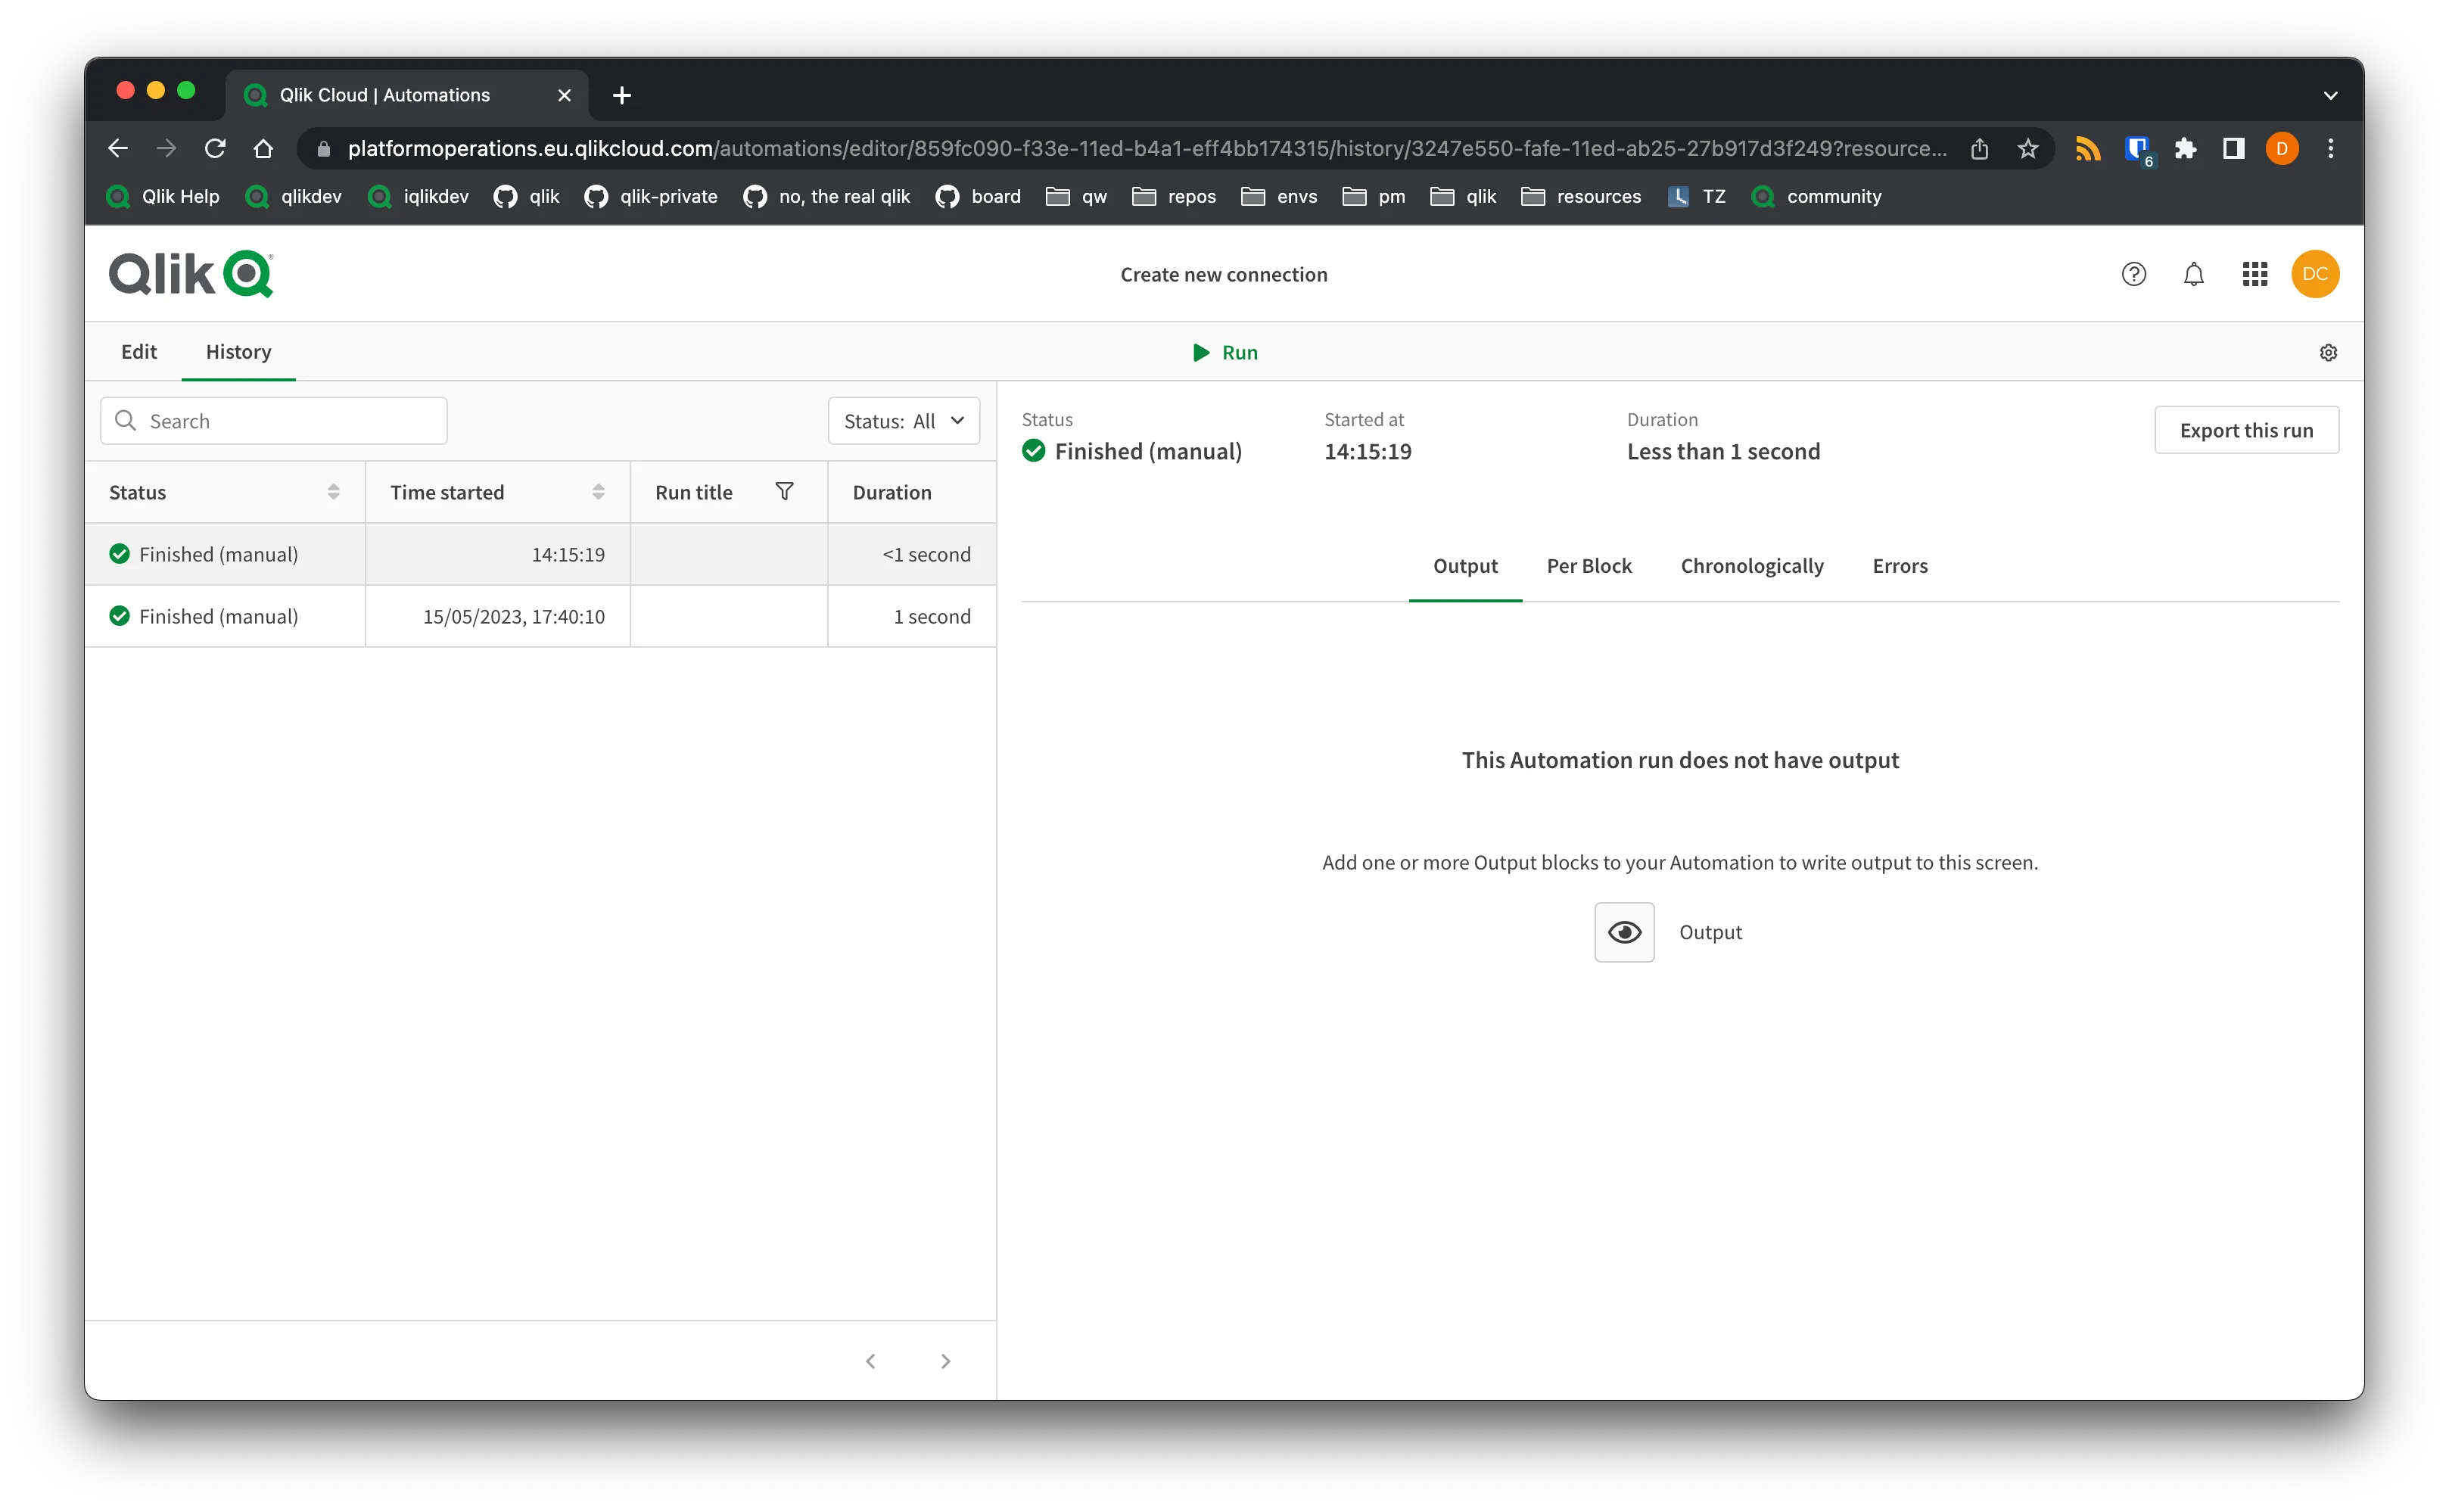Click the Search input field

pos(273,418)
